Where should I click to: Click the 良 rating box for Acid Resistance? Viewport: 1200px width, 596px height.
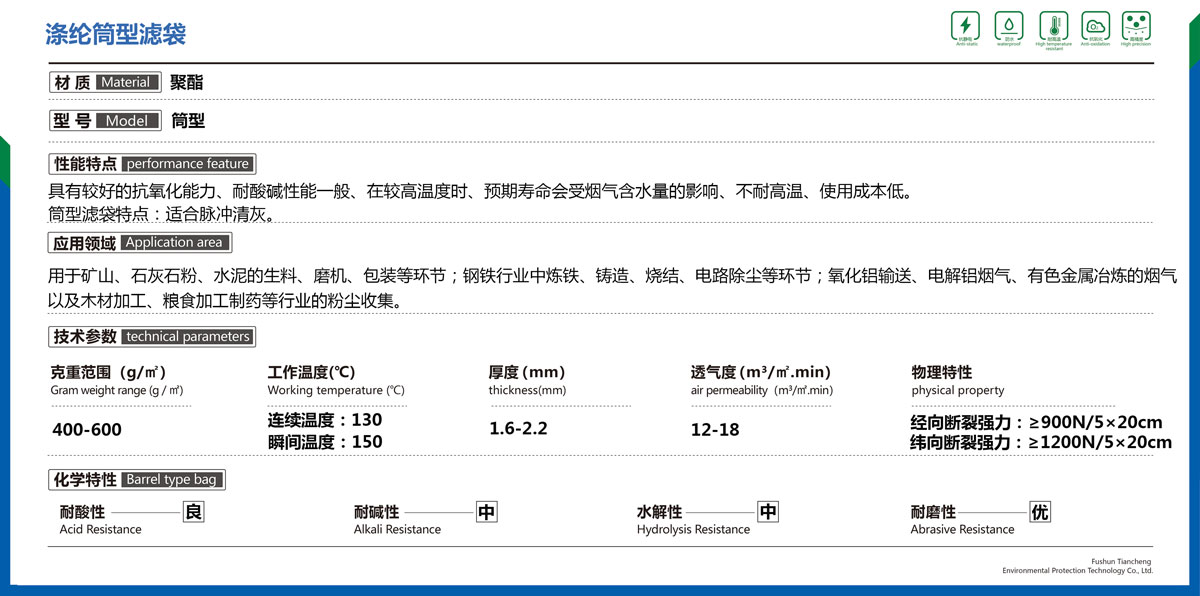(x=194, y=513)
